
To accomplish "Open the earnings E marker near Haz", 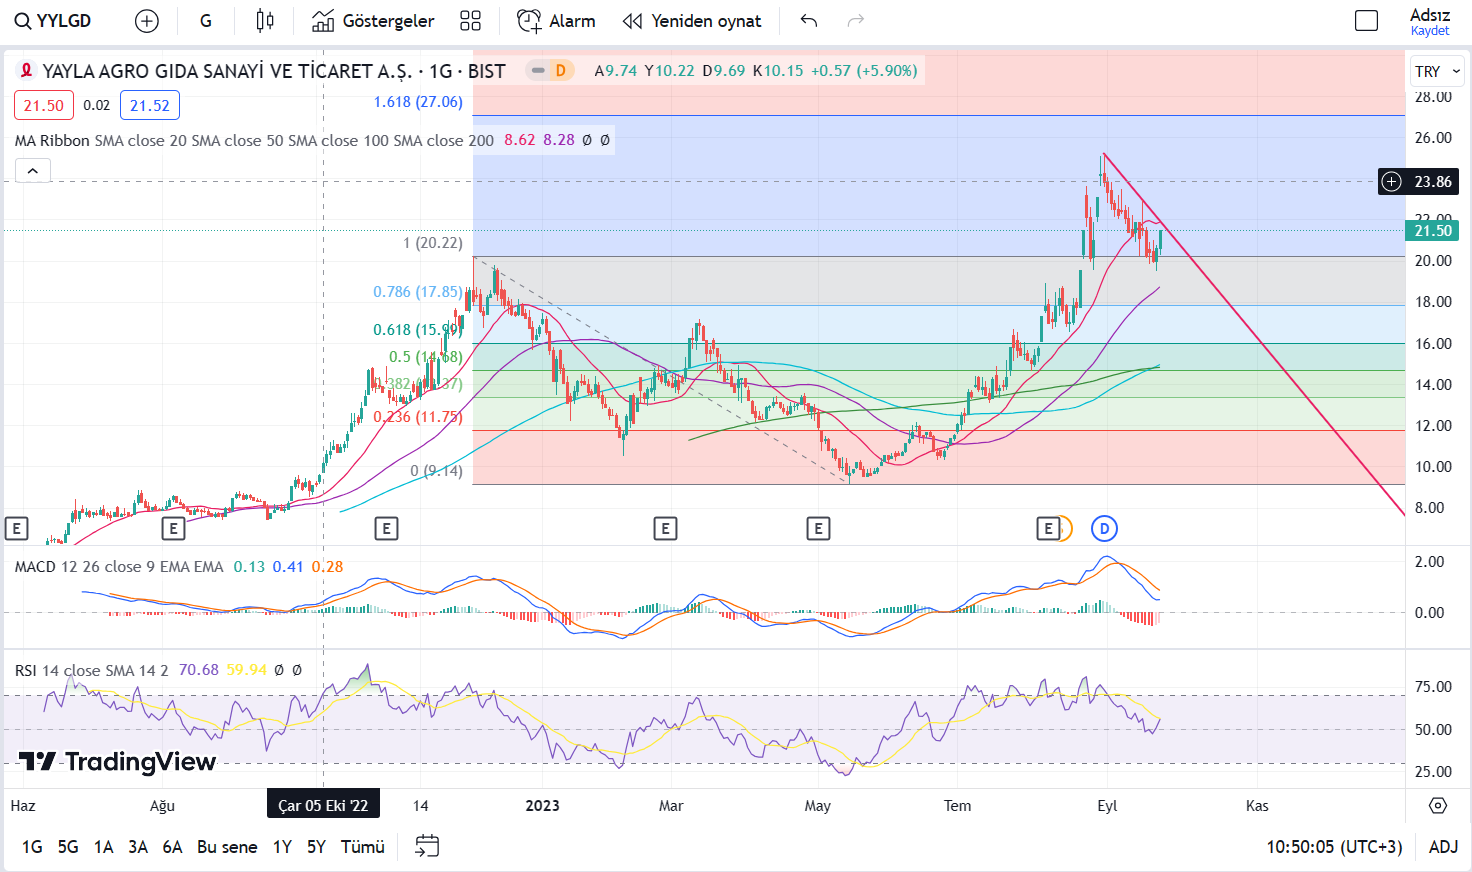I will [16, 529].
